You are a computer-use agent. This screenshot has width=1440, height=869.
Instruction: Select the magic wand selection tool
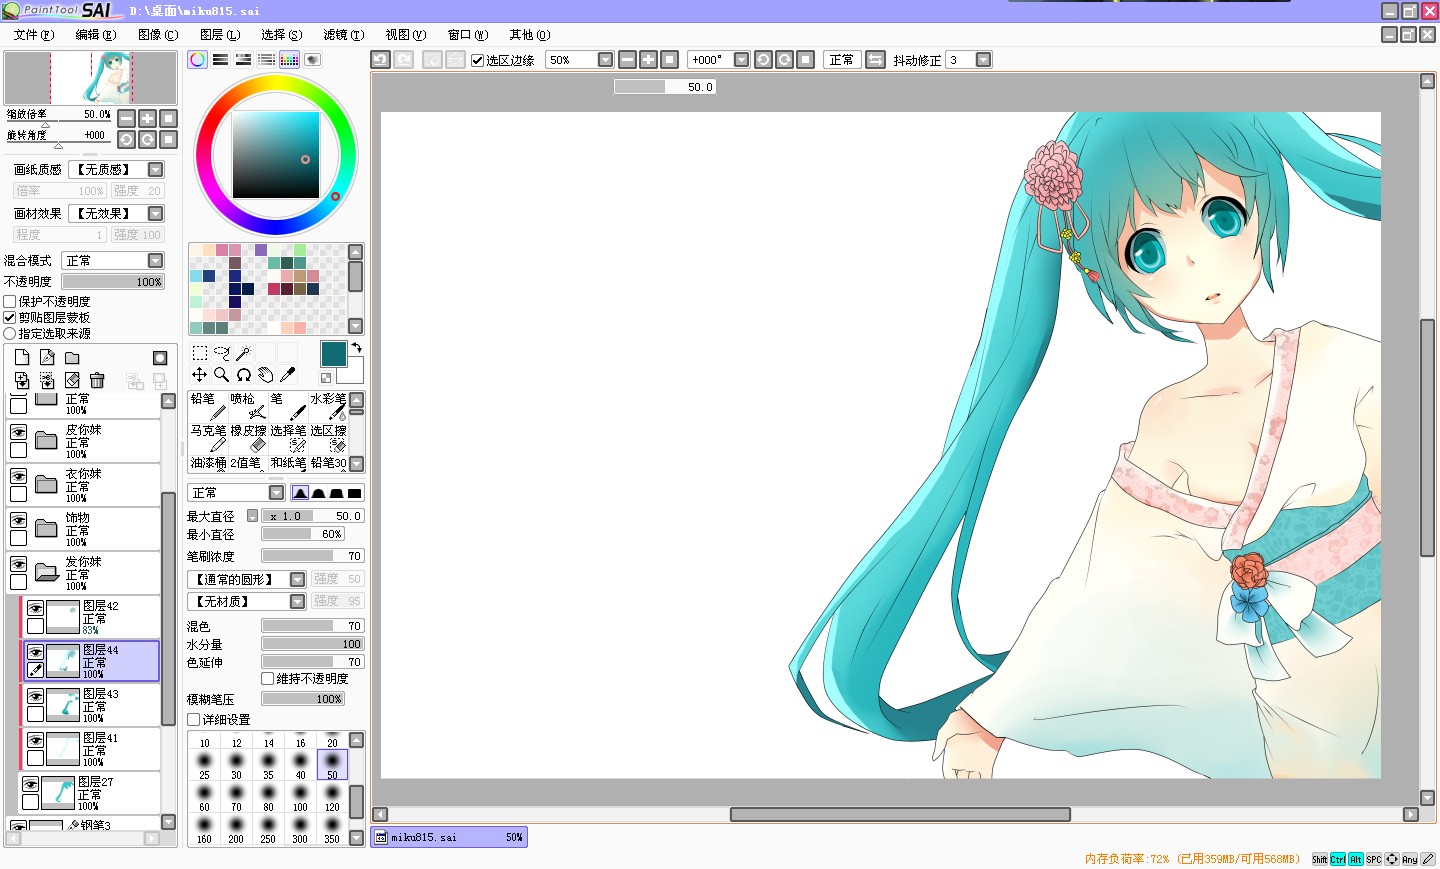(243, 353)
